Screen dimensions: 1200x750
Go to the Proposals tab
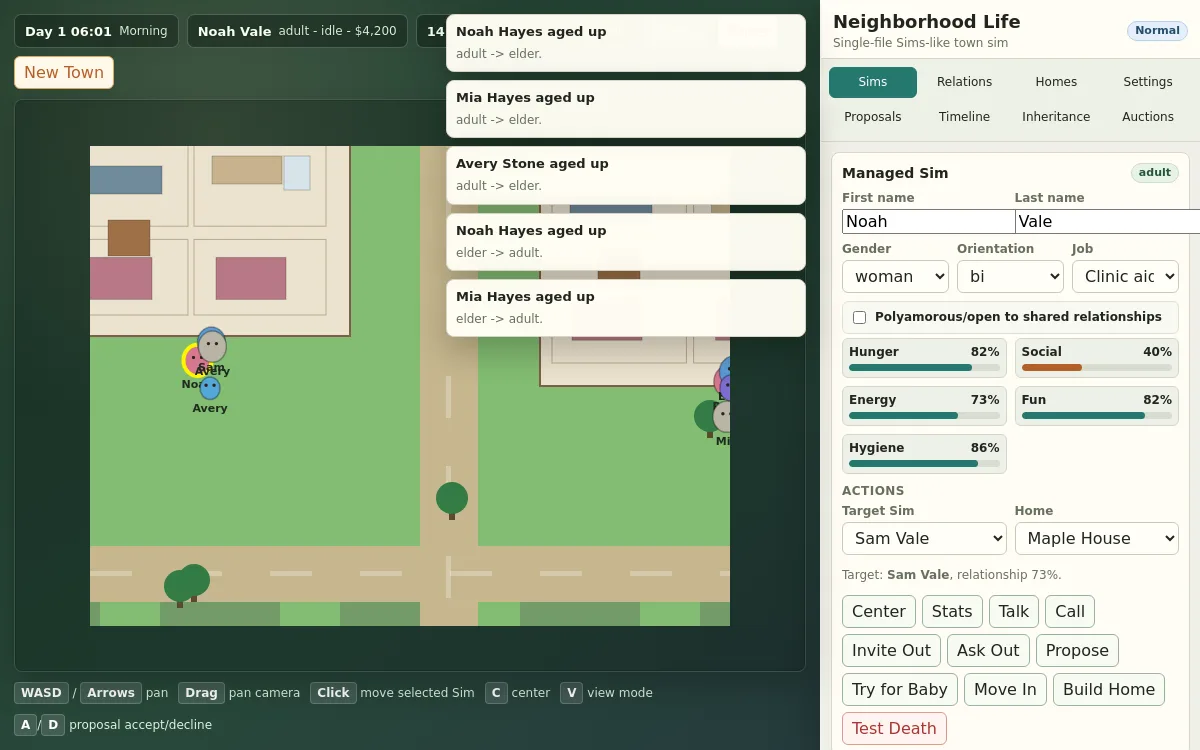point(873,117)
